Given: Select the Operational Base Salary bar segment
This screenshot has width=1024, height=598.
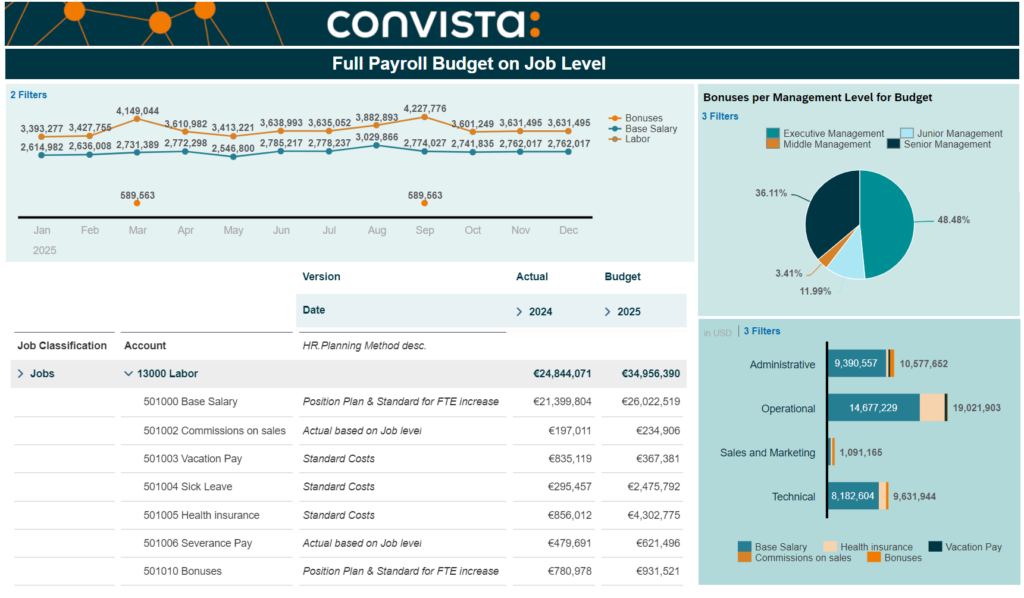Looking at the screenshot, I should click(873, 408).
